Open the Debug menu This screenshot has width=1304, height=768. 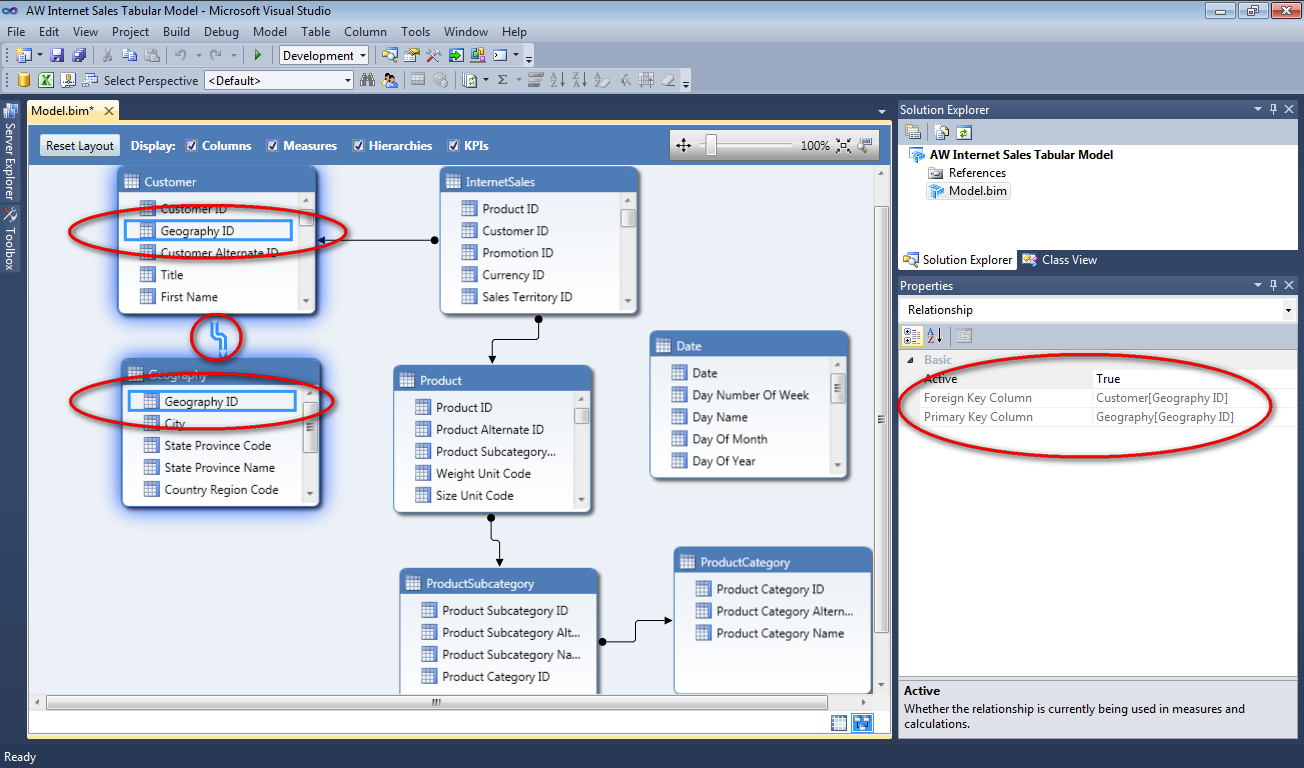(x=221, y=32)
